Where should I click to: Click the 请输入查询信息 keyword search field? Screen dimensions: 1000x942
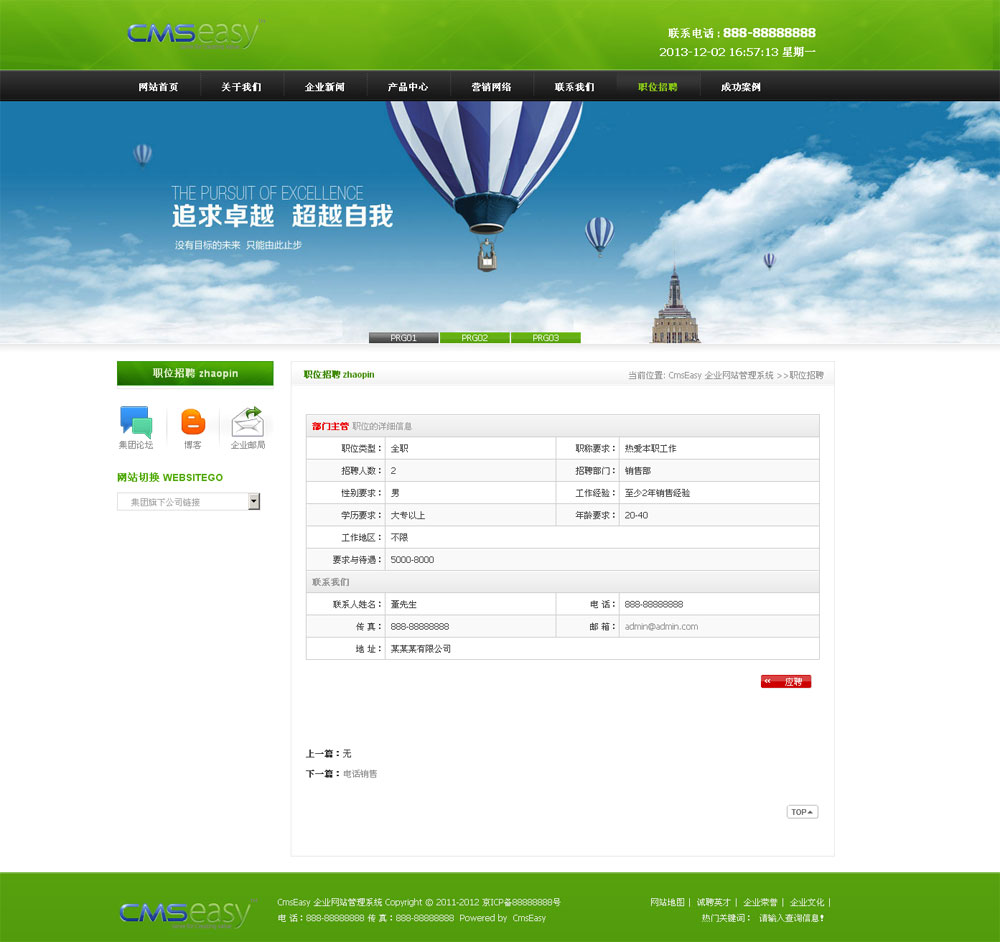791,918
